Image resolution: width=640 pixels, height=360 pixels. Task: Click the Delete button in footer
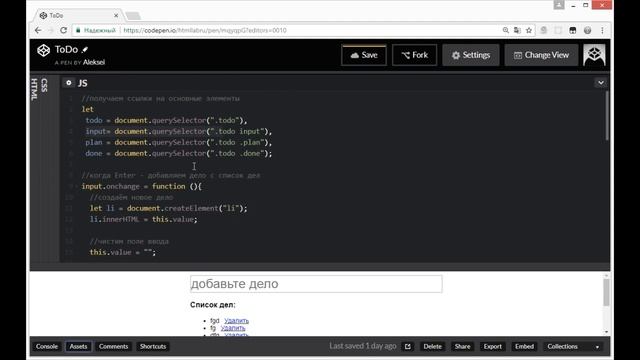[432, 347]
